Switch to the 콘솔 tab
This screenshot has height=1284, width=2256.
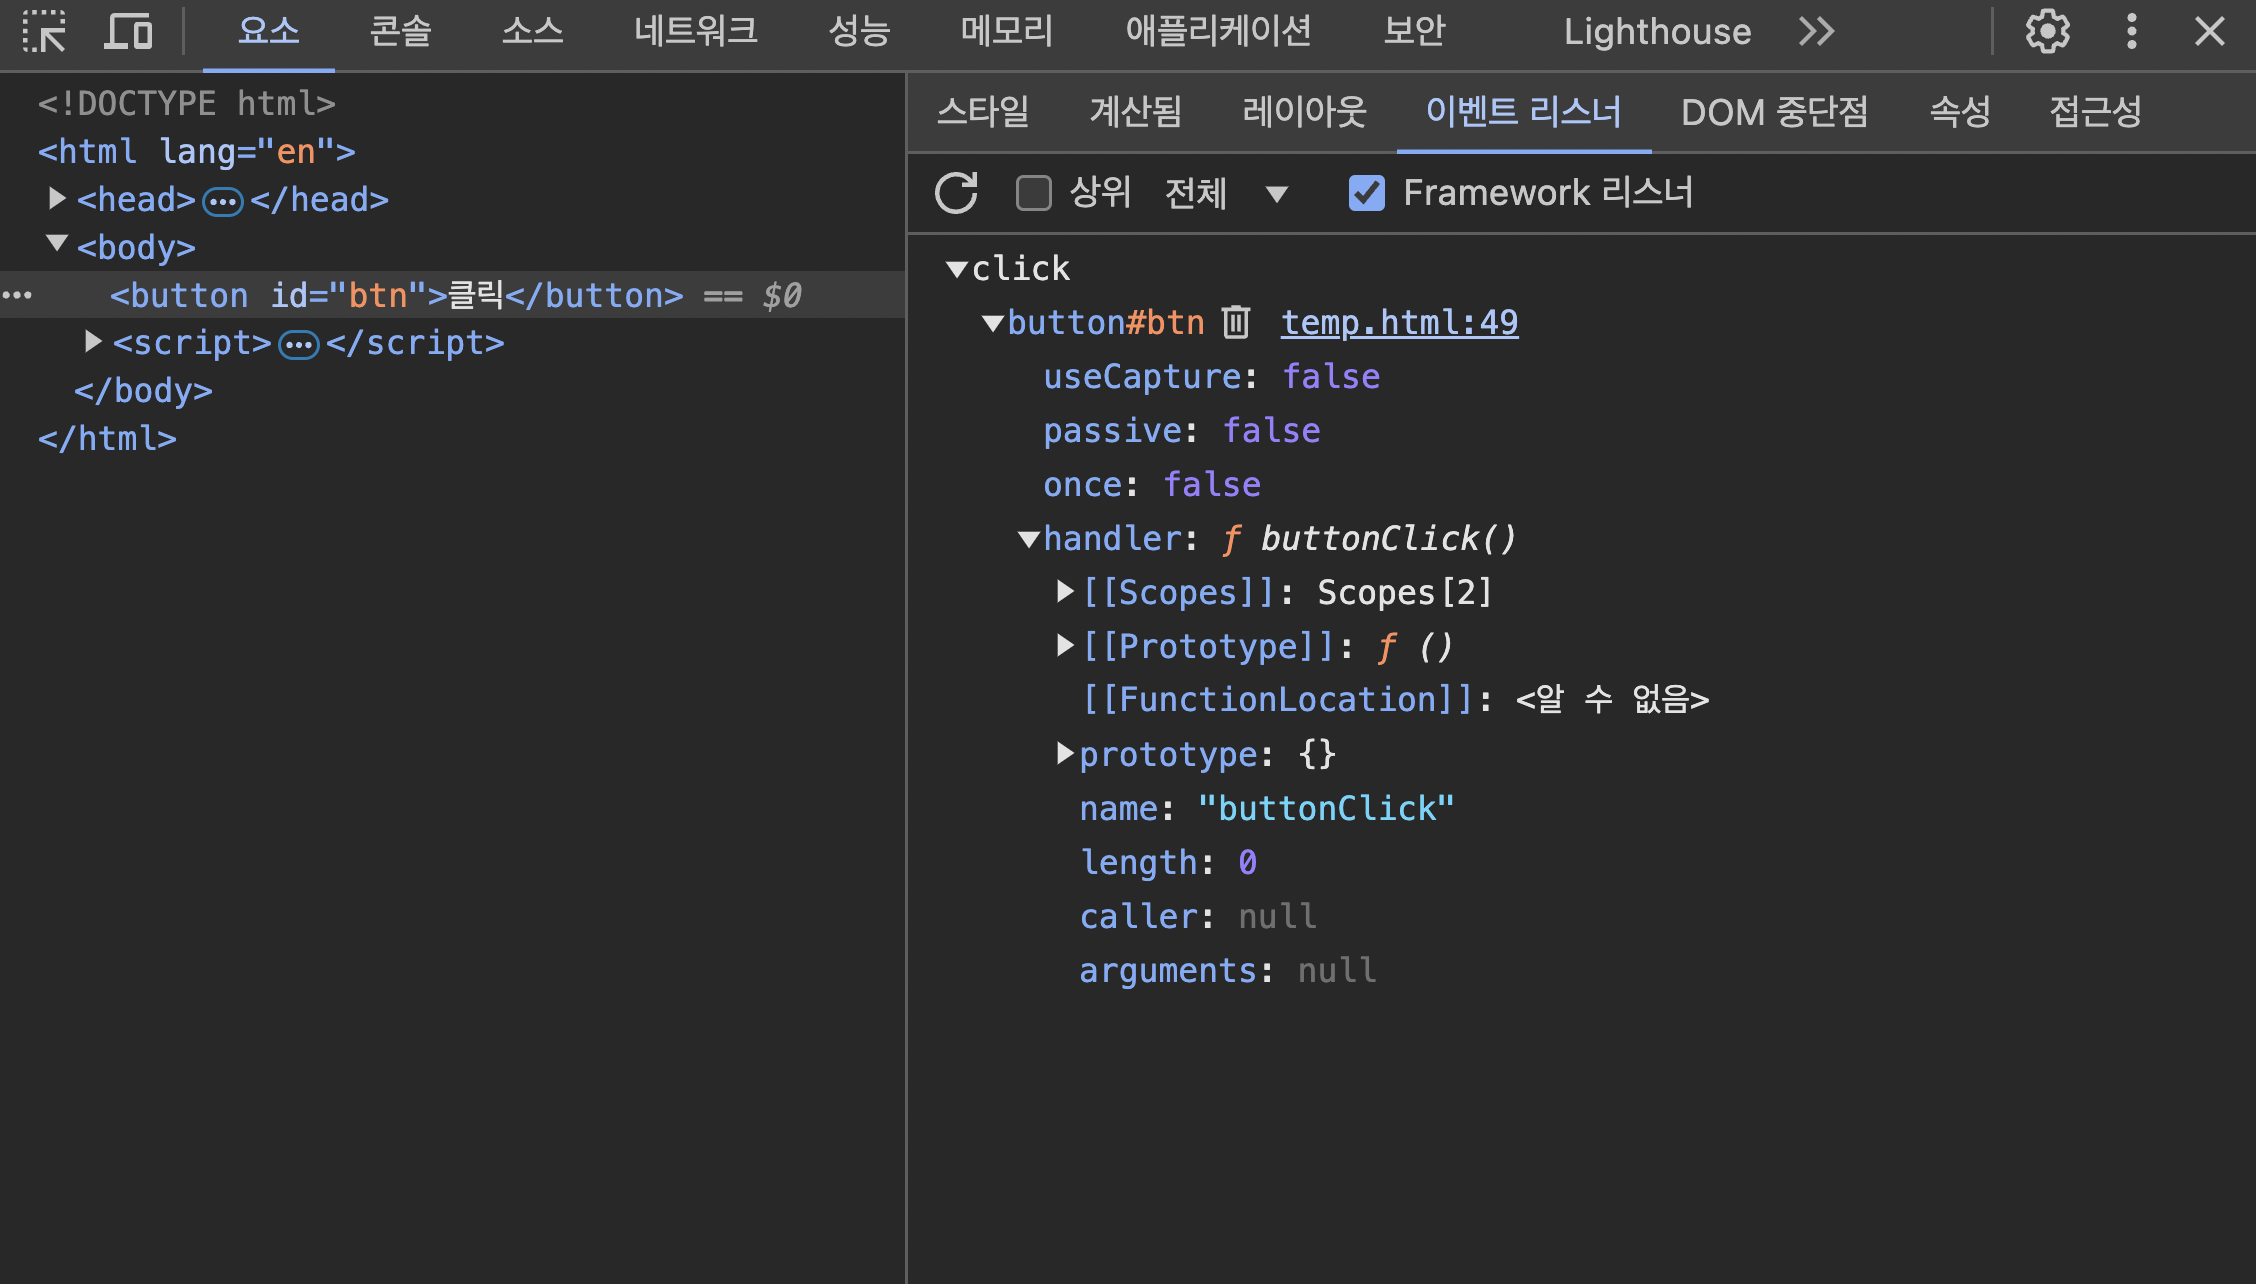click(400, 32)
